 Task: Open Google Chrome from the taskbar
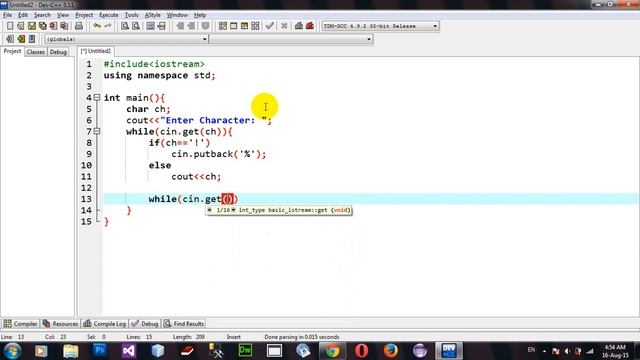[332, 351]
